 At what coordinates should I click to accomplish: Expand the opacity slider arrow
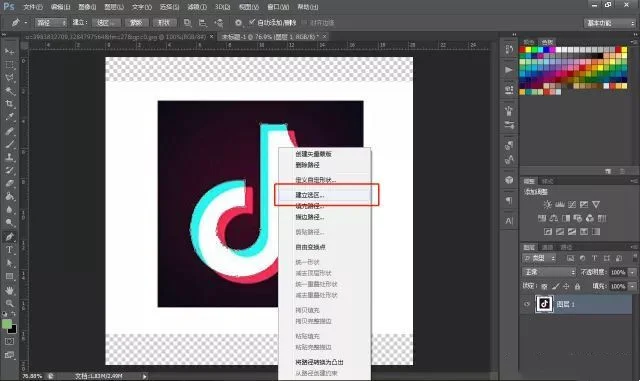pyautogui.click(x=632, y=272)
